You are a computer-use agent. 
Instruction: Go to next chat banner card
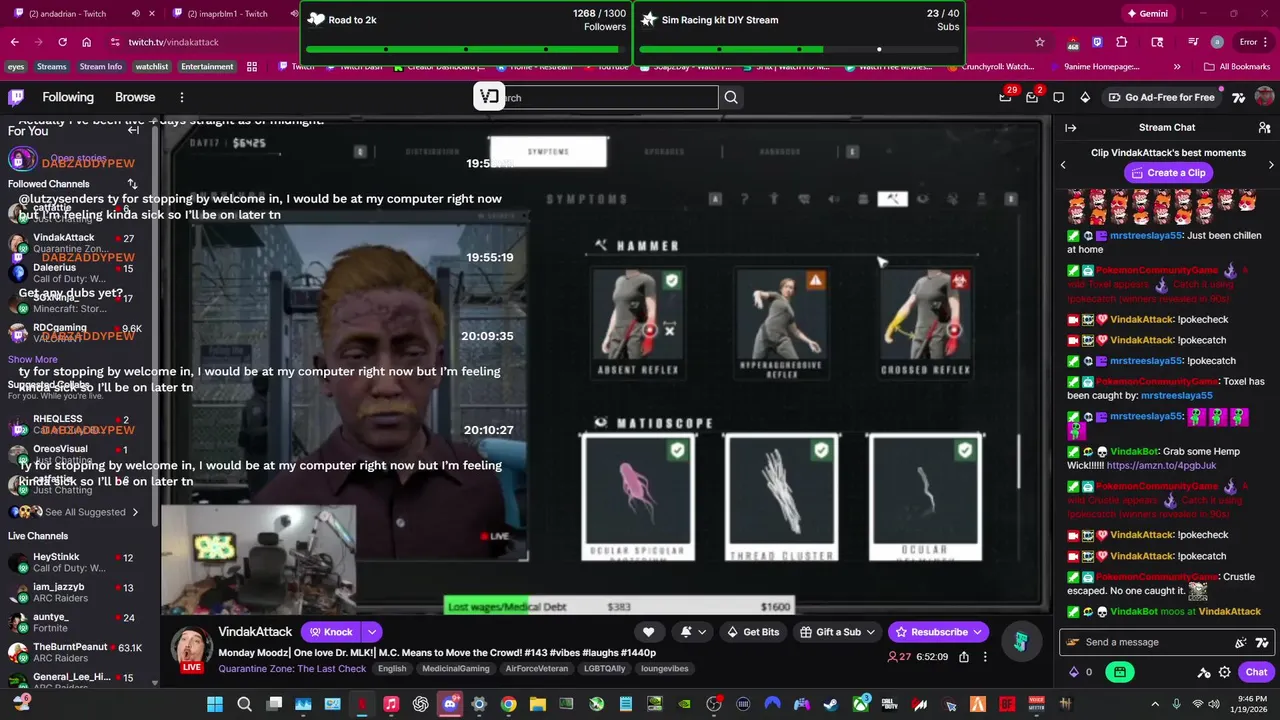pos(1271,164)
